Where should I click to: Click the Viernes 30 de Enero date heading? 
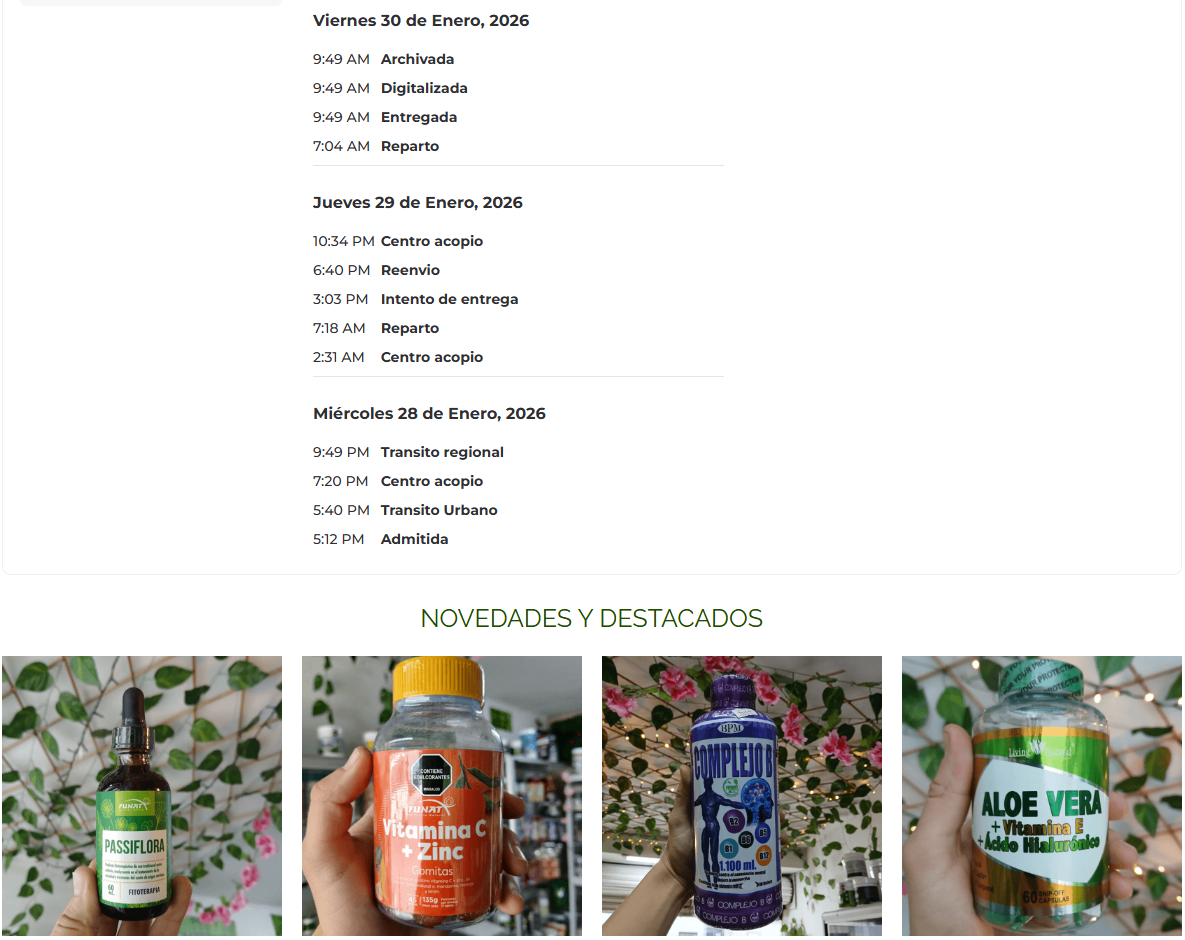[421, 20]
